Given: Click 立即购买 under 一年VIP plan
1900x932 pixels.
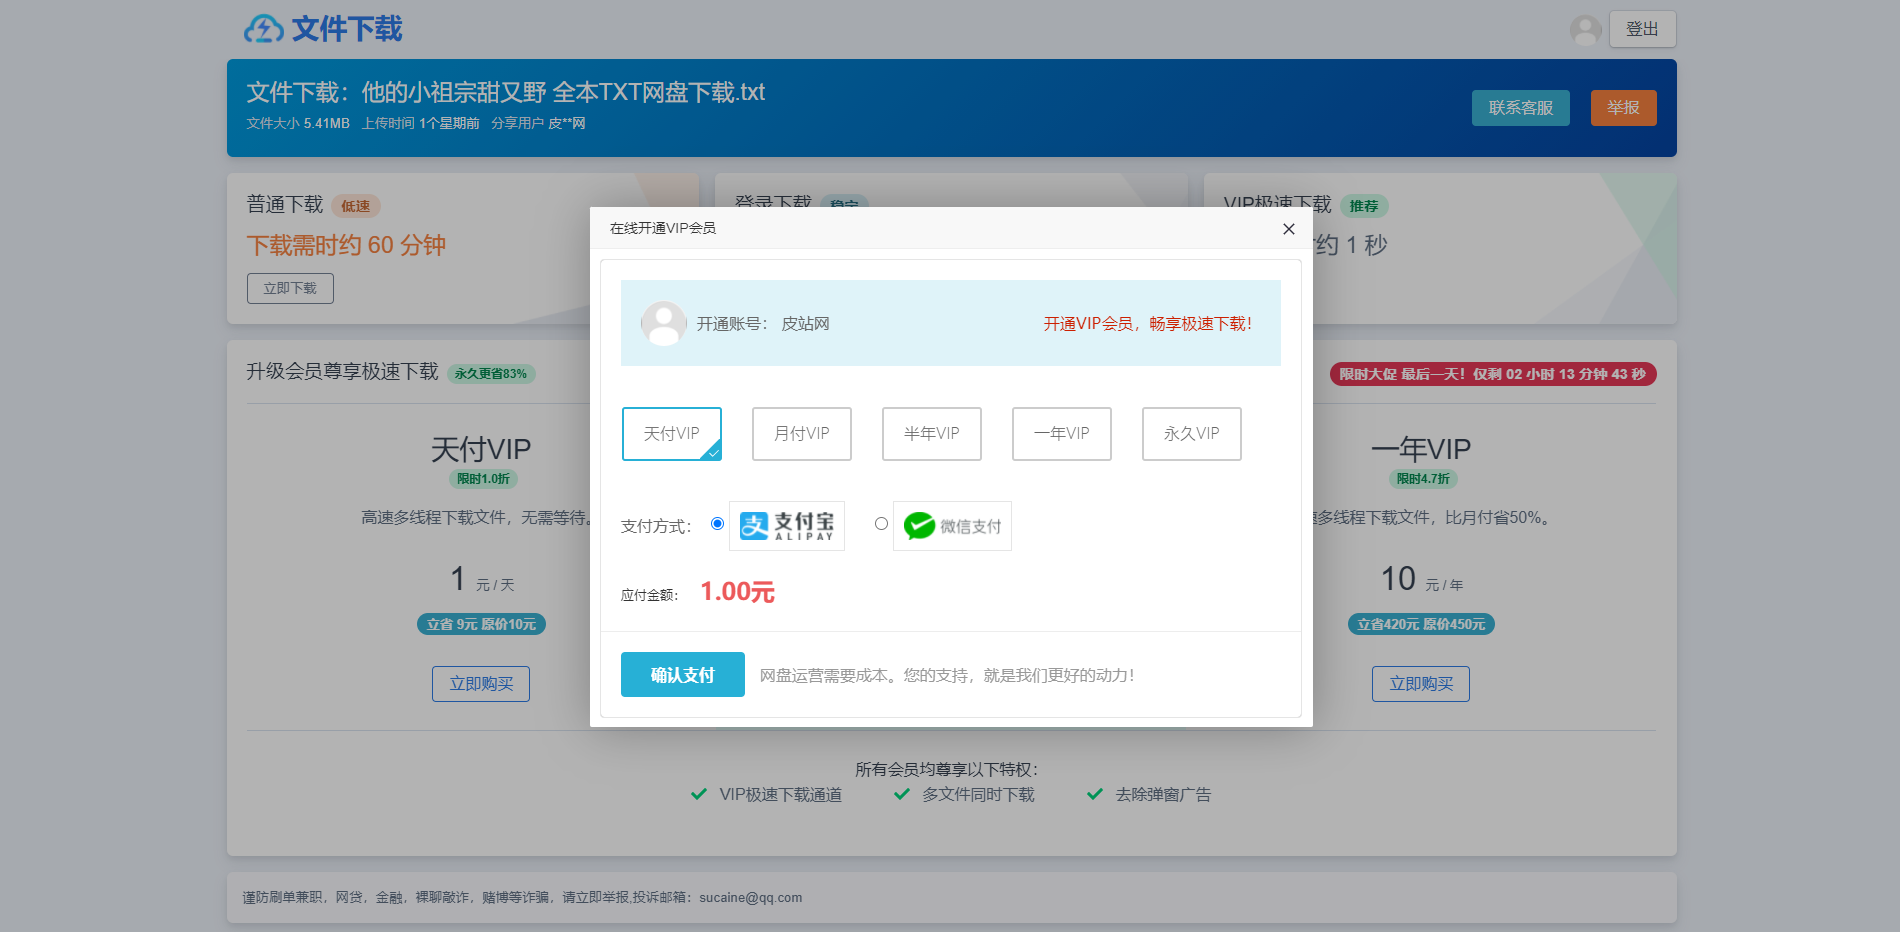Looking at the screenshot, I should pos(1420,684).
